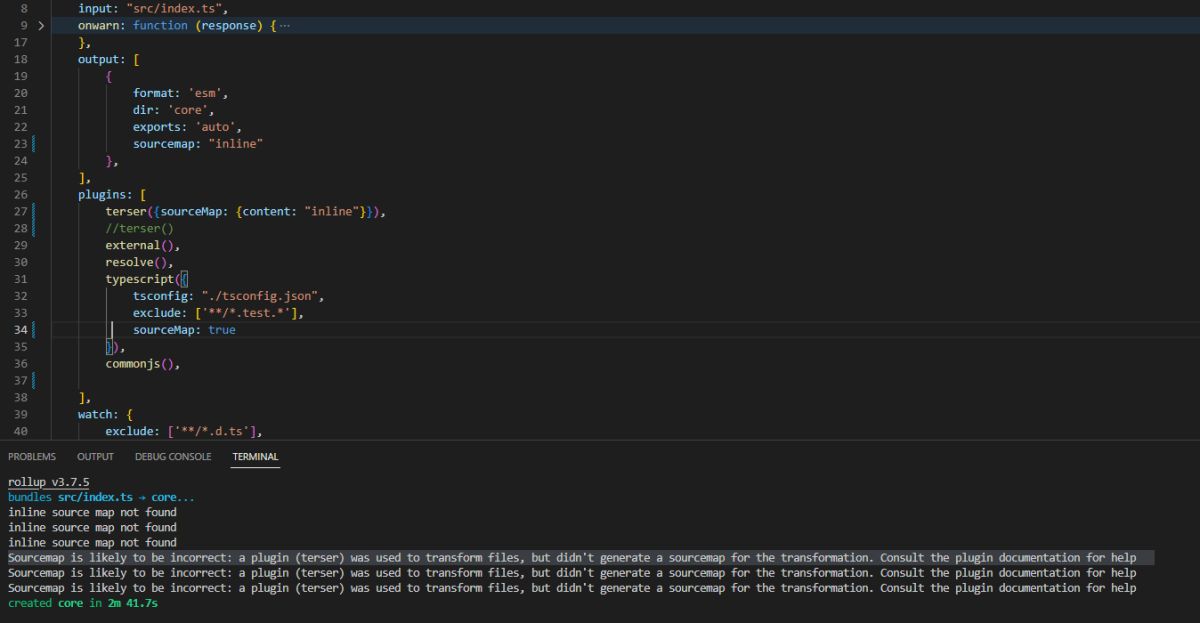Click the tsconfig "./tsconfig.json" line

coord(229,296)
